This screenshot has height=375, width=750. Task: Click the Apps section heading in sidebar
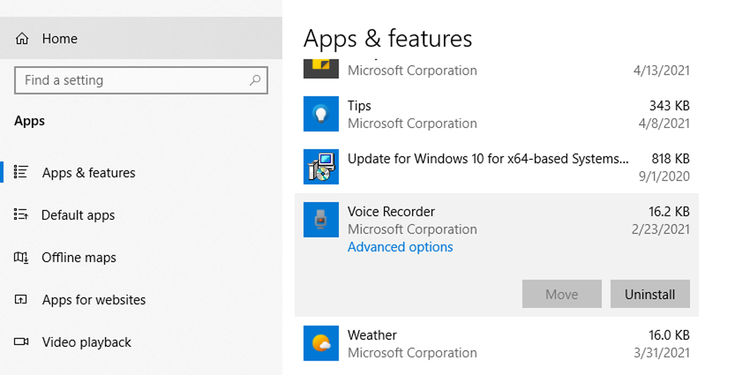29,121
